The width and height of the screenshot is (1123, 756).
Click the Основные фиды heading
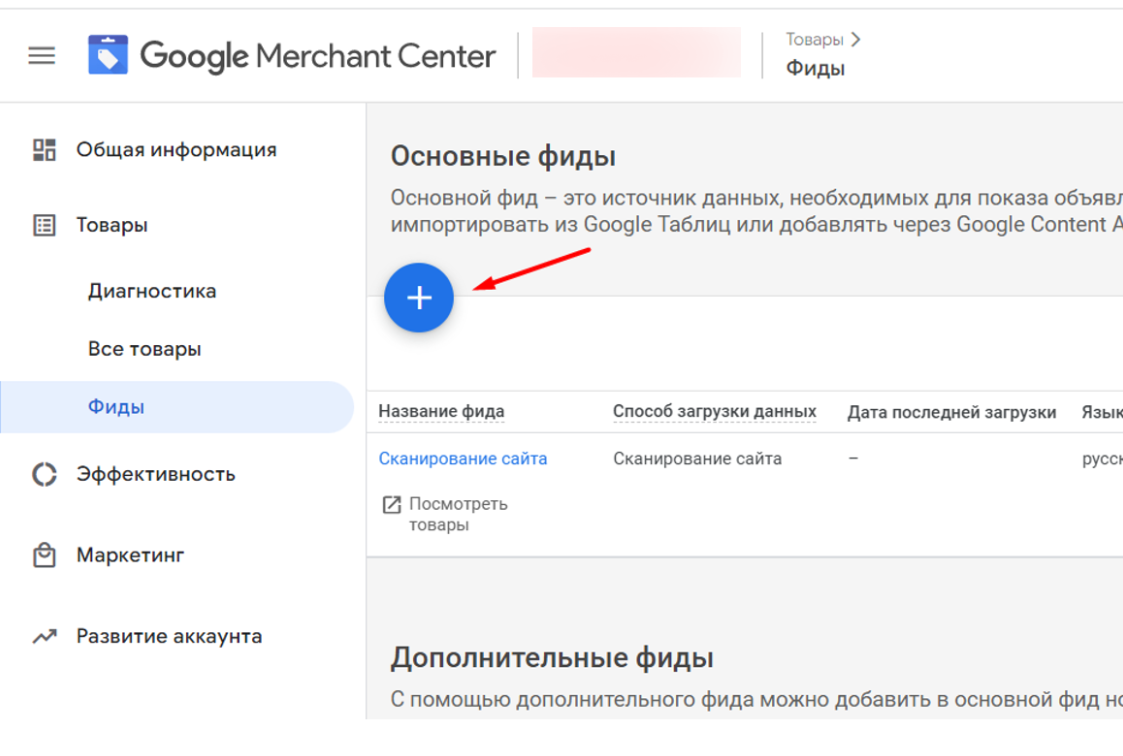pos(503,156)
